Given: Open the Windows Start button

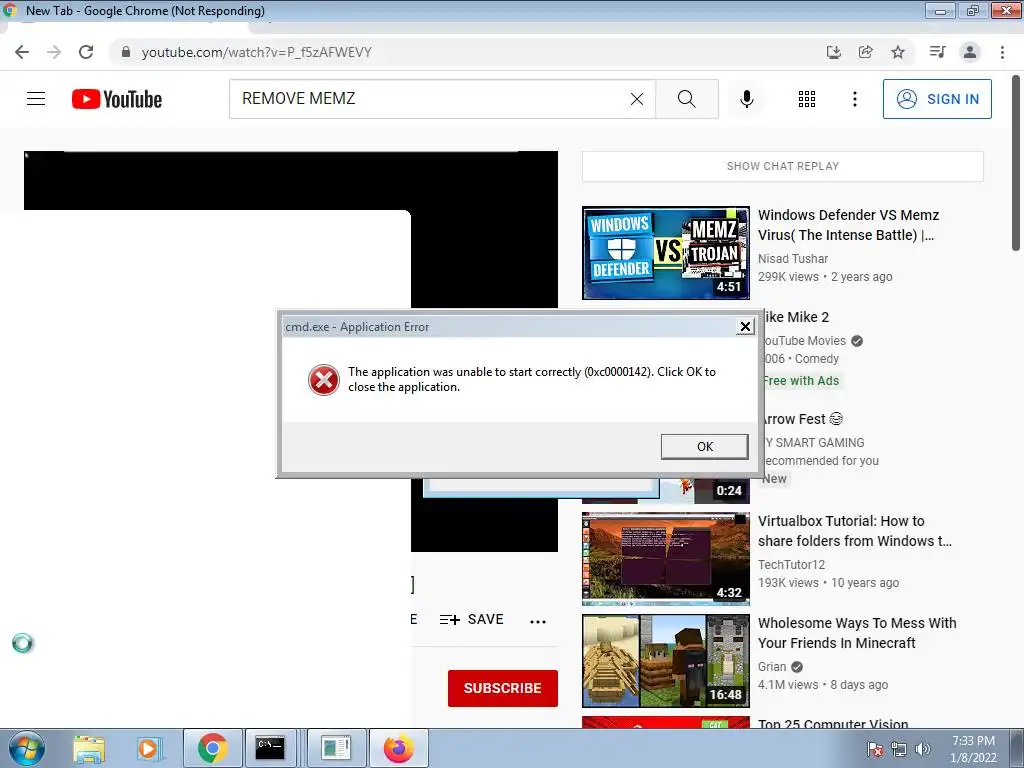Looking at the screenshot, I should tap(27, 748).
